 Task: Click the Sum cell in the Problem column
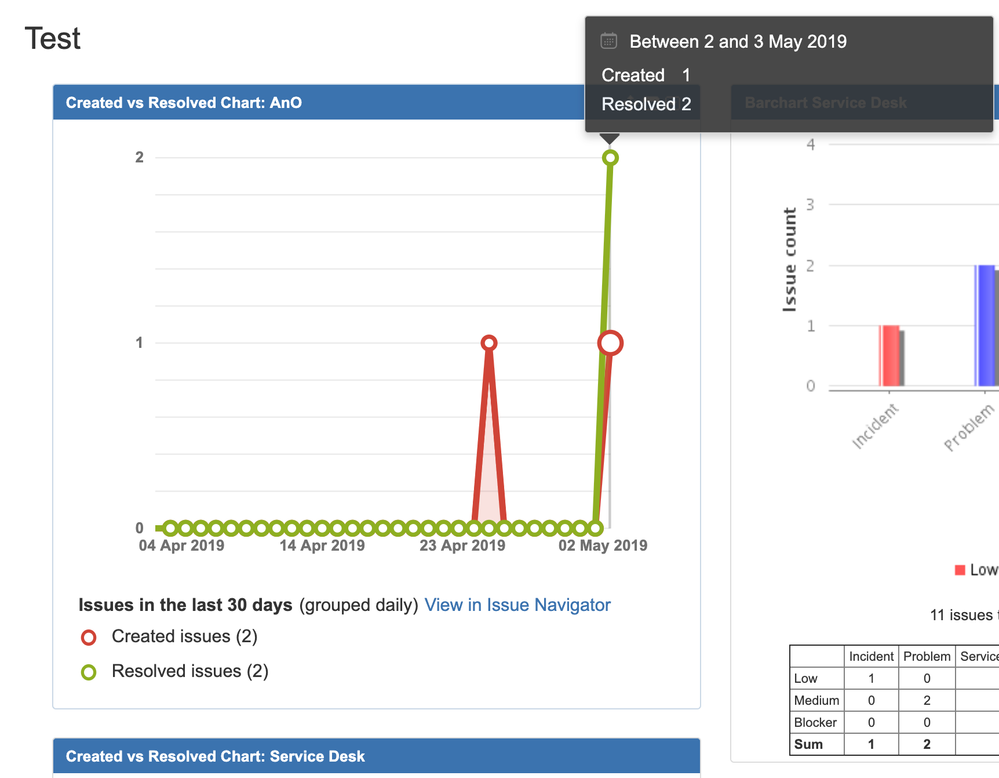(x=926, y=744)
